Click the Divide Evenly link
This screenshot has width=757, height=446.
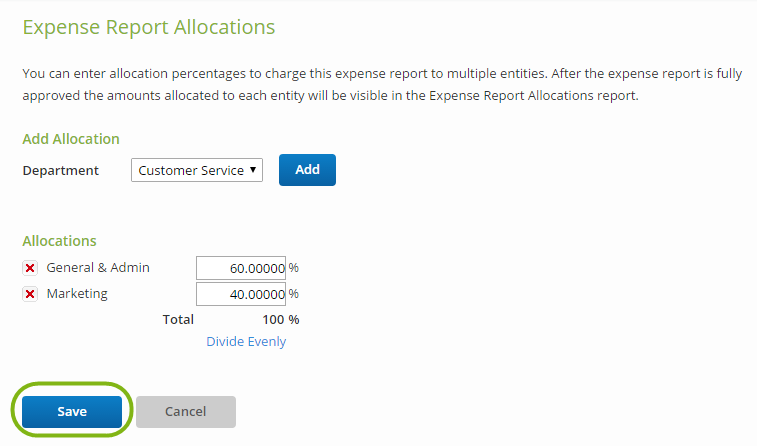point(246,342)
